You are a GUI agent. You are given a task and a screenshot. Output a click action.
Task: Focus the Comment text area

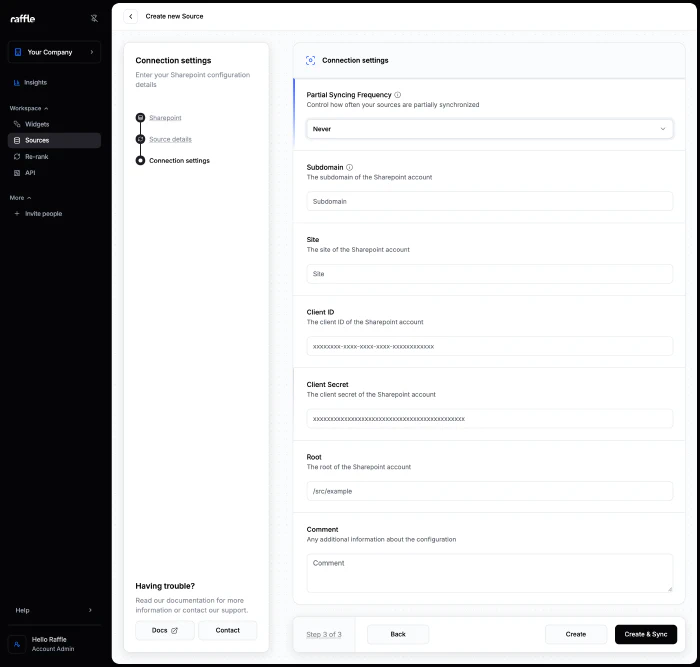click(489, 573)
